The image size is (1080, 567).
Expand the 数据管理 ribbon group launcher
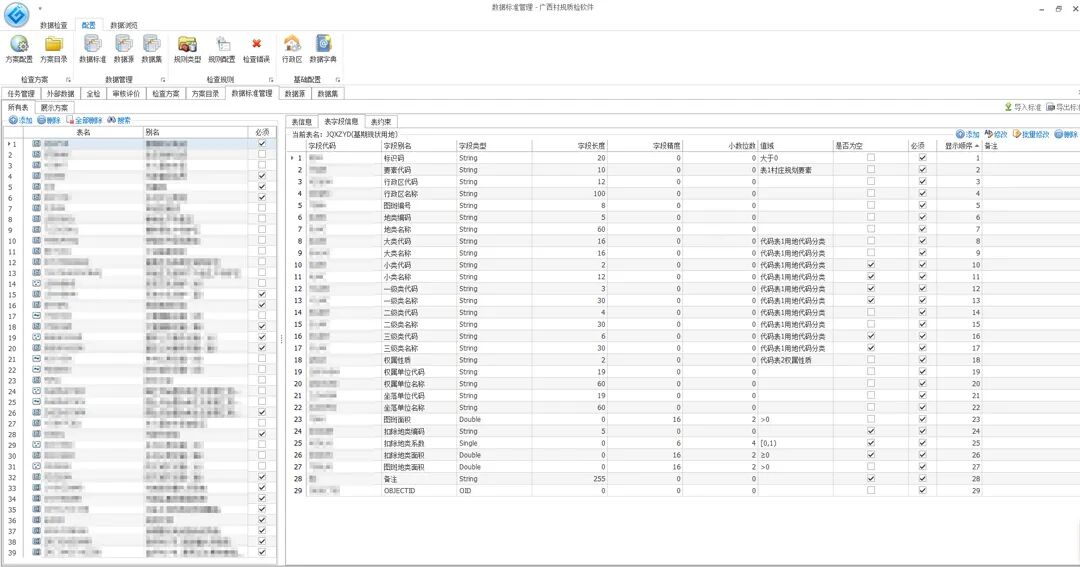point(163,80)
